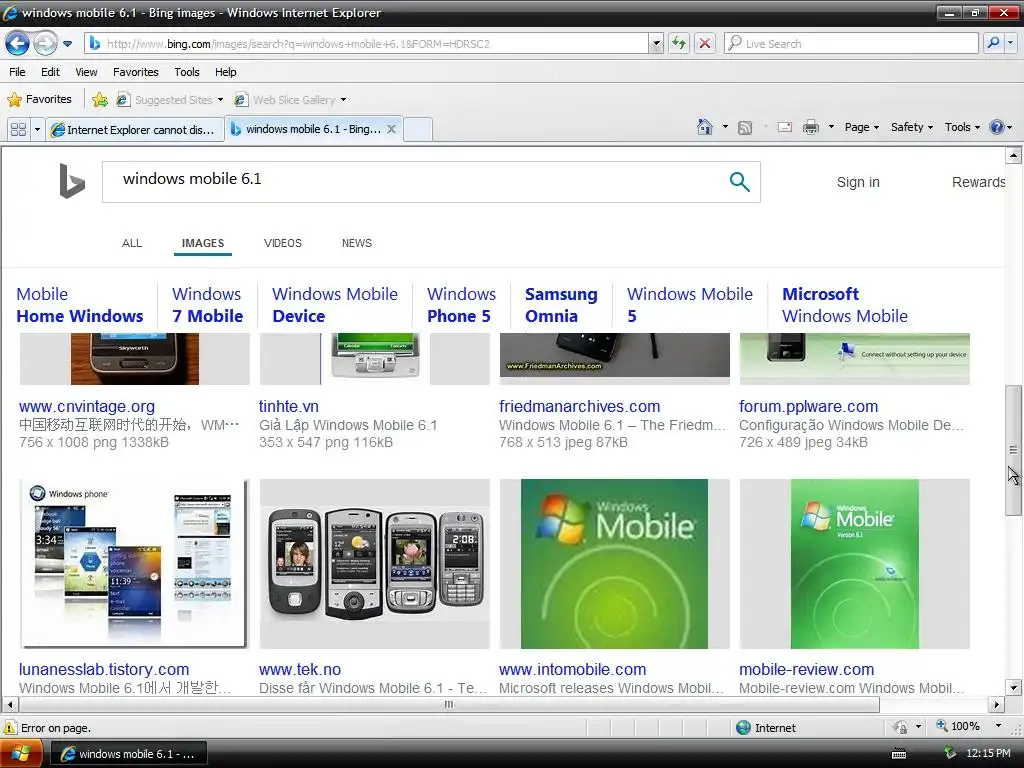Click the Home icon in command bar
This screenshot has height=768, width=1024.
pos(705,127)
